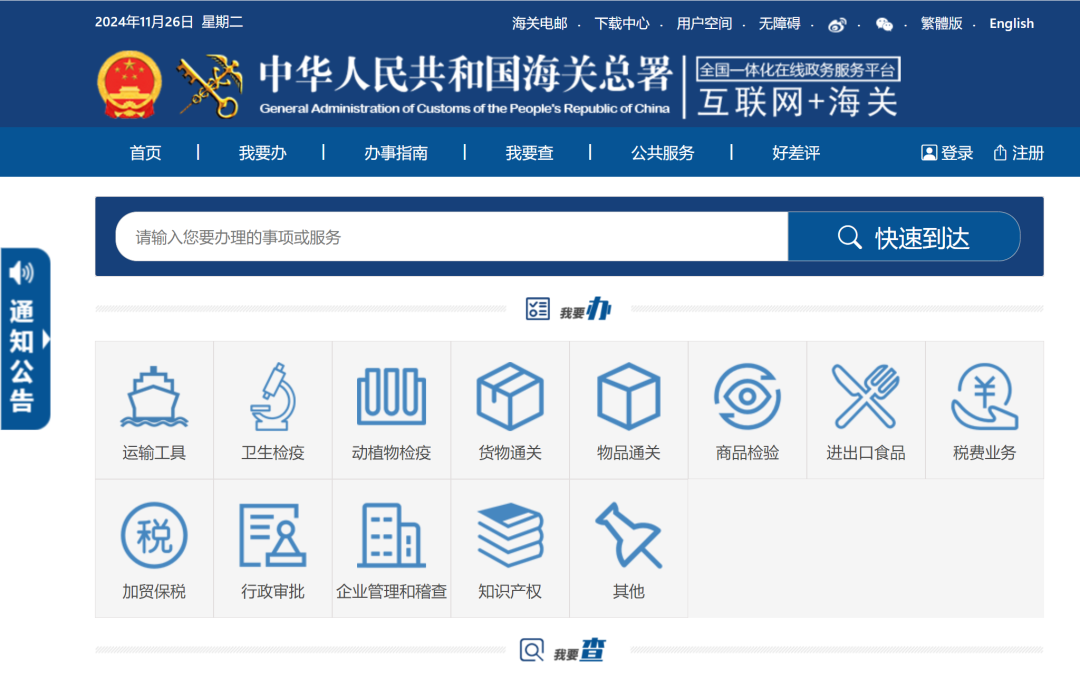1080x677 pixels.
Task: Open the 卫生检疫 microscope icon
Action: tap(273, 397)
